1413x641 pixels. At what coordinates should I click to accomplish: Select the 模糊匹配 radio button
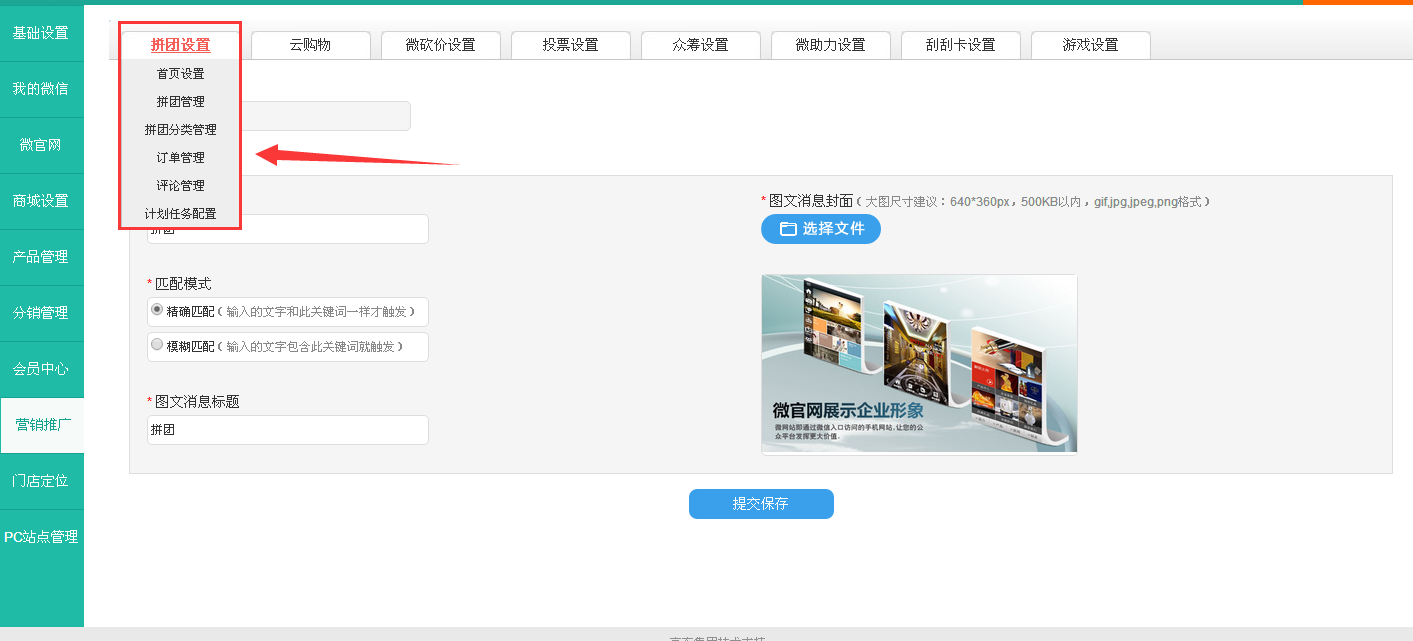point(157,345)
